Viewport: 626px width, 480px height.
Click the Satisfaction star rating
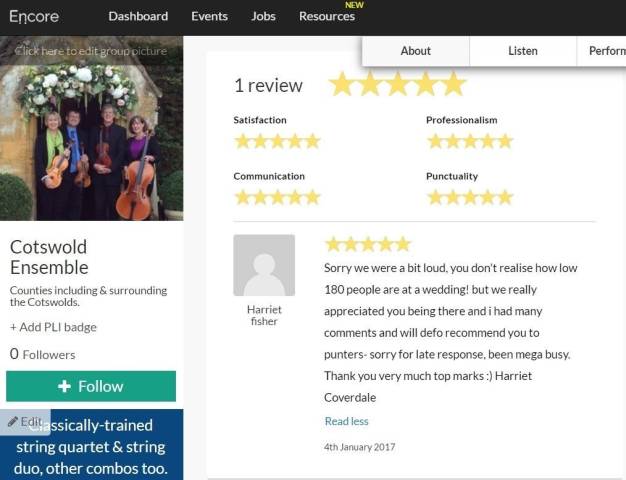coord(277,141)
